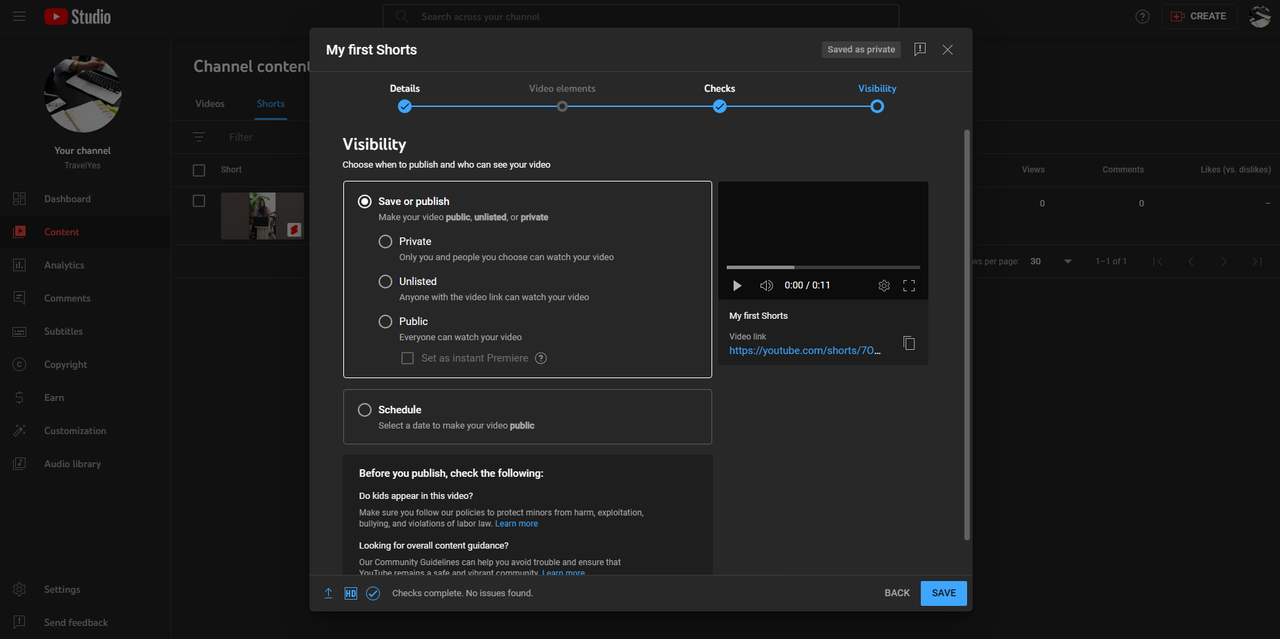The image size is (1280, 639).
Task: Go to the Visibility step
Action: pos(877,98)
